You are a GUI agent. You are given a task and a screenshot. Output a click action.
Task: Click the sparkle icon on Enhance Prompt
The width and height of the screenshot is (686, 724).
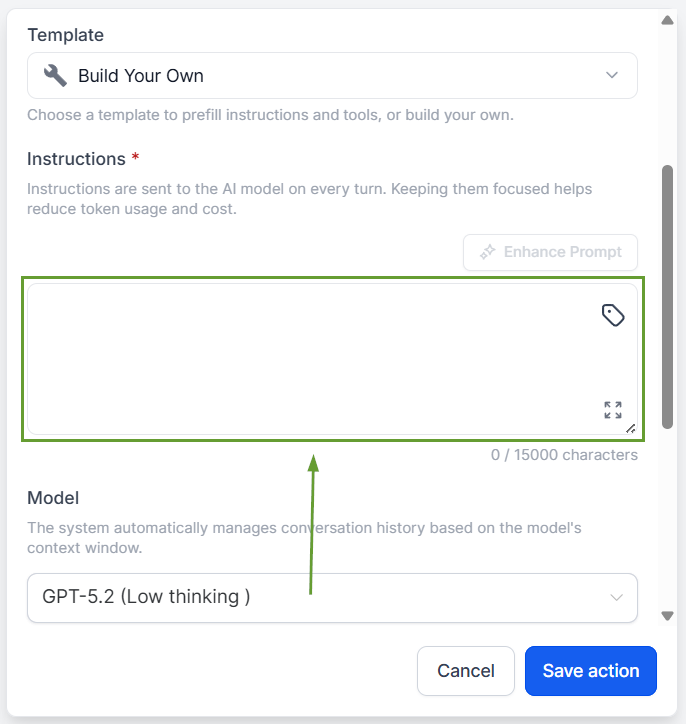488,252
